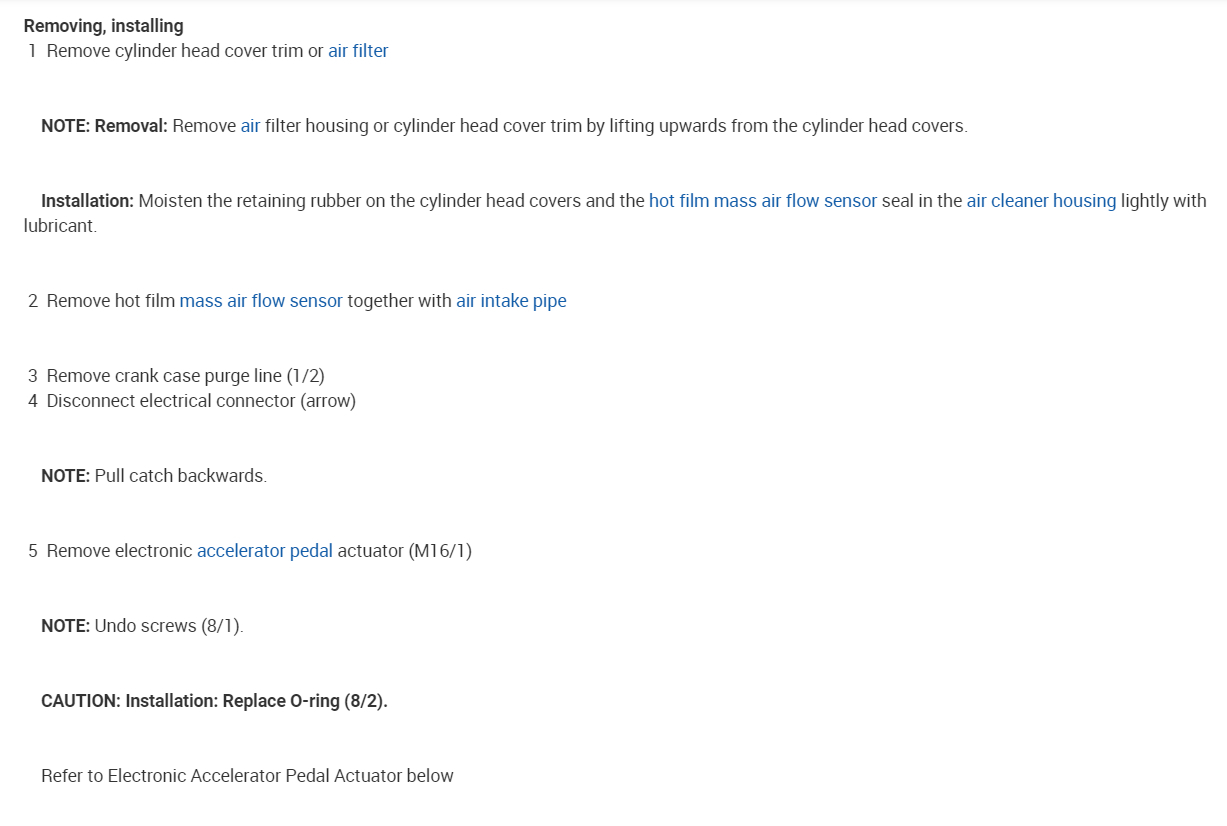The height and width of the screenshot is (826, 1227).
Task: Click "Remove electronic" text in step 5
Action: tap(119, 551)
